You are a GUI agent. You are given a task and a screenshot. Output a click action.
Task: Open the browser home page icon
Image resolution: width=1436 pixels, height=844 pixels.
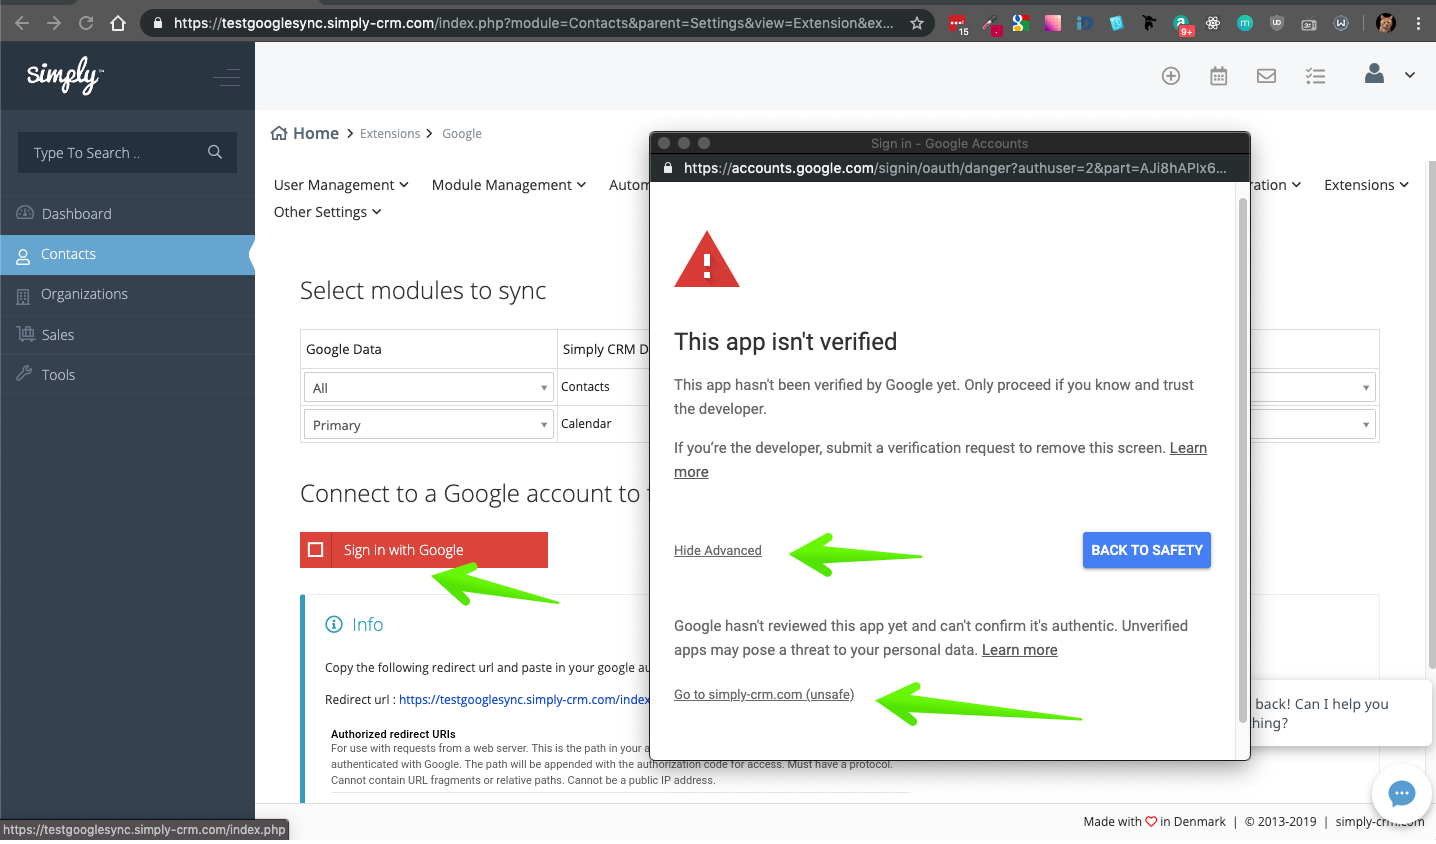[x=118, y=23]
